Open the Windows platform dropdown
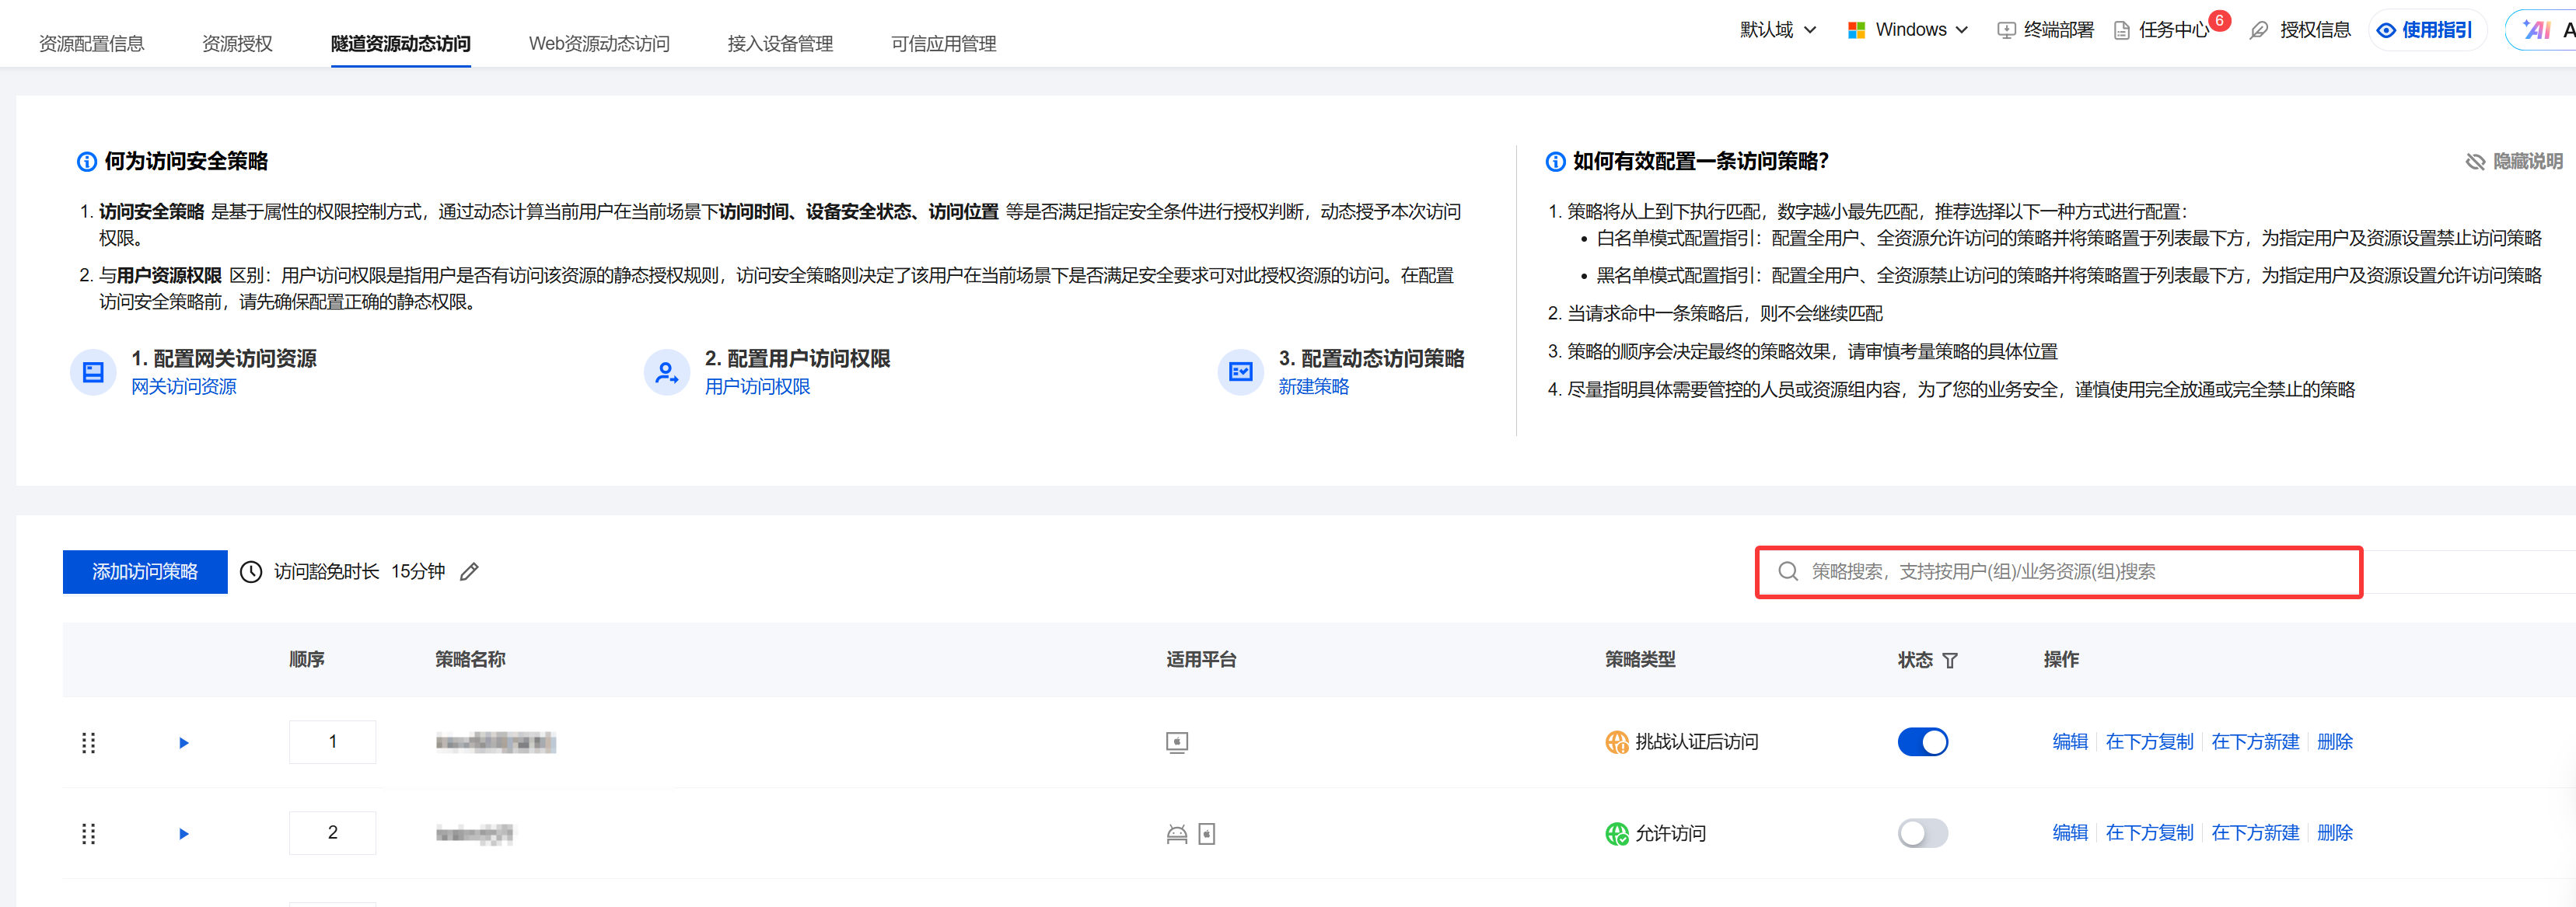This screenshot has height=907, width=2576. coord(1908,30)
